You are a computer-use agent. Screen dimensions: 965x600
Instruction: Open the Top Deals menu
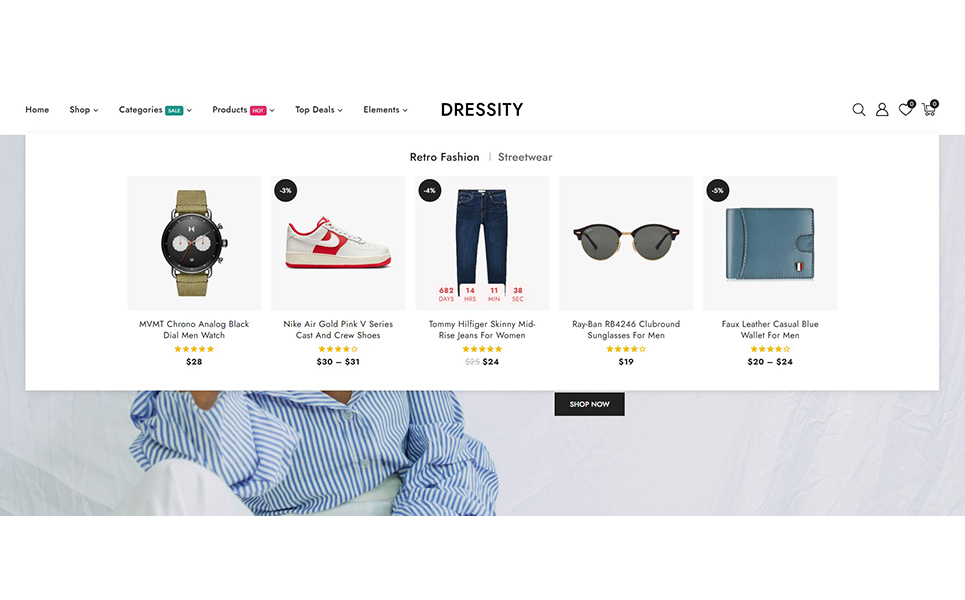(x=319, y=110)
